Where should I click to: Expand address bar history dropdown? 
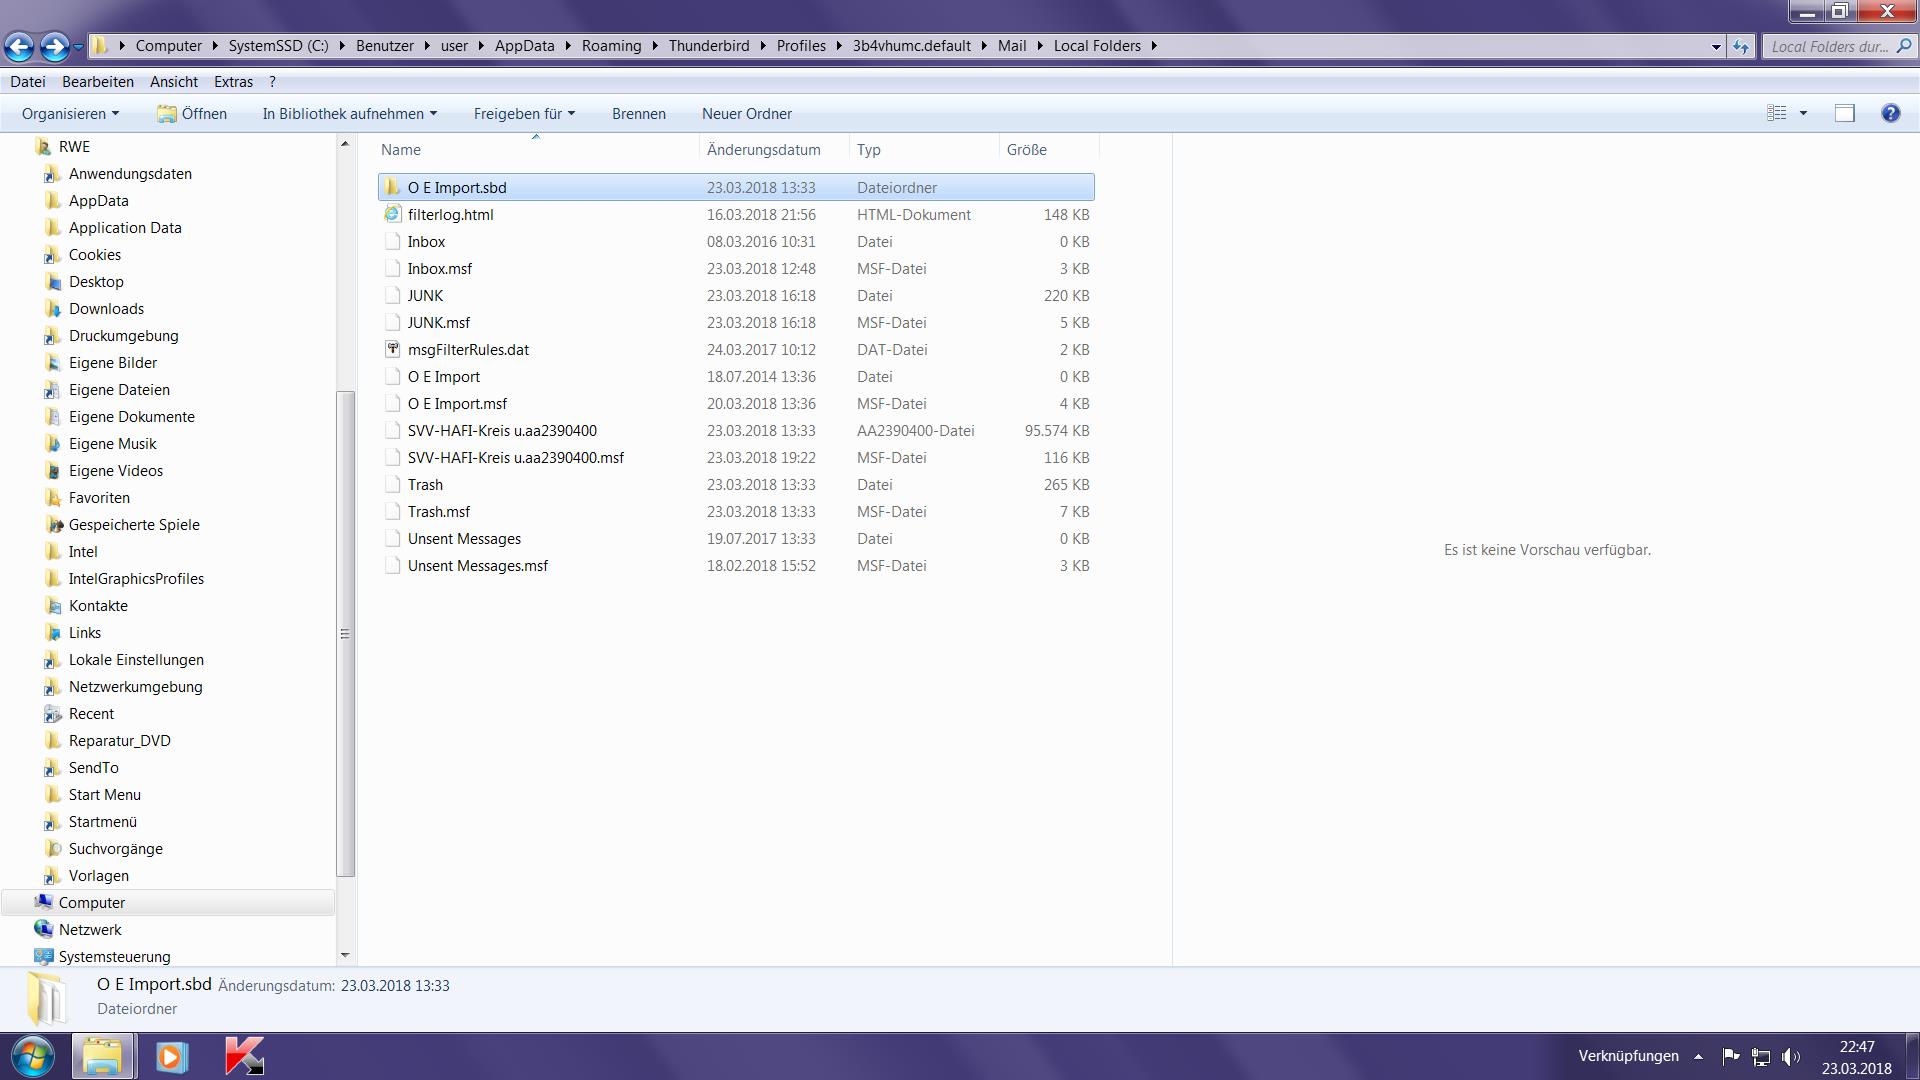click(x=1716, y=46)
